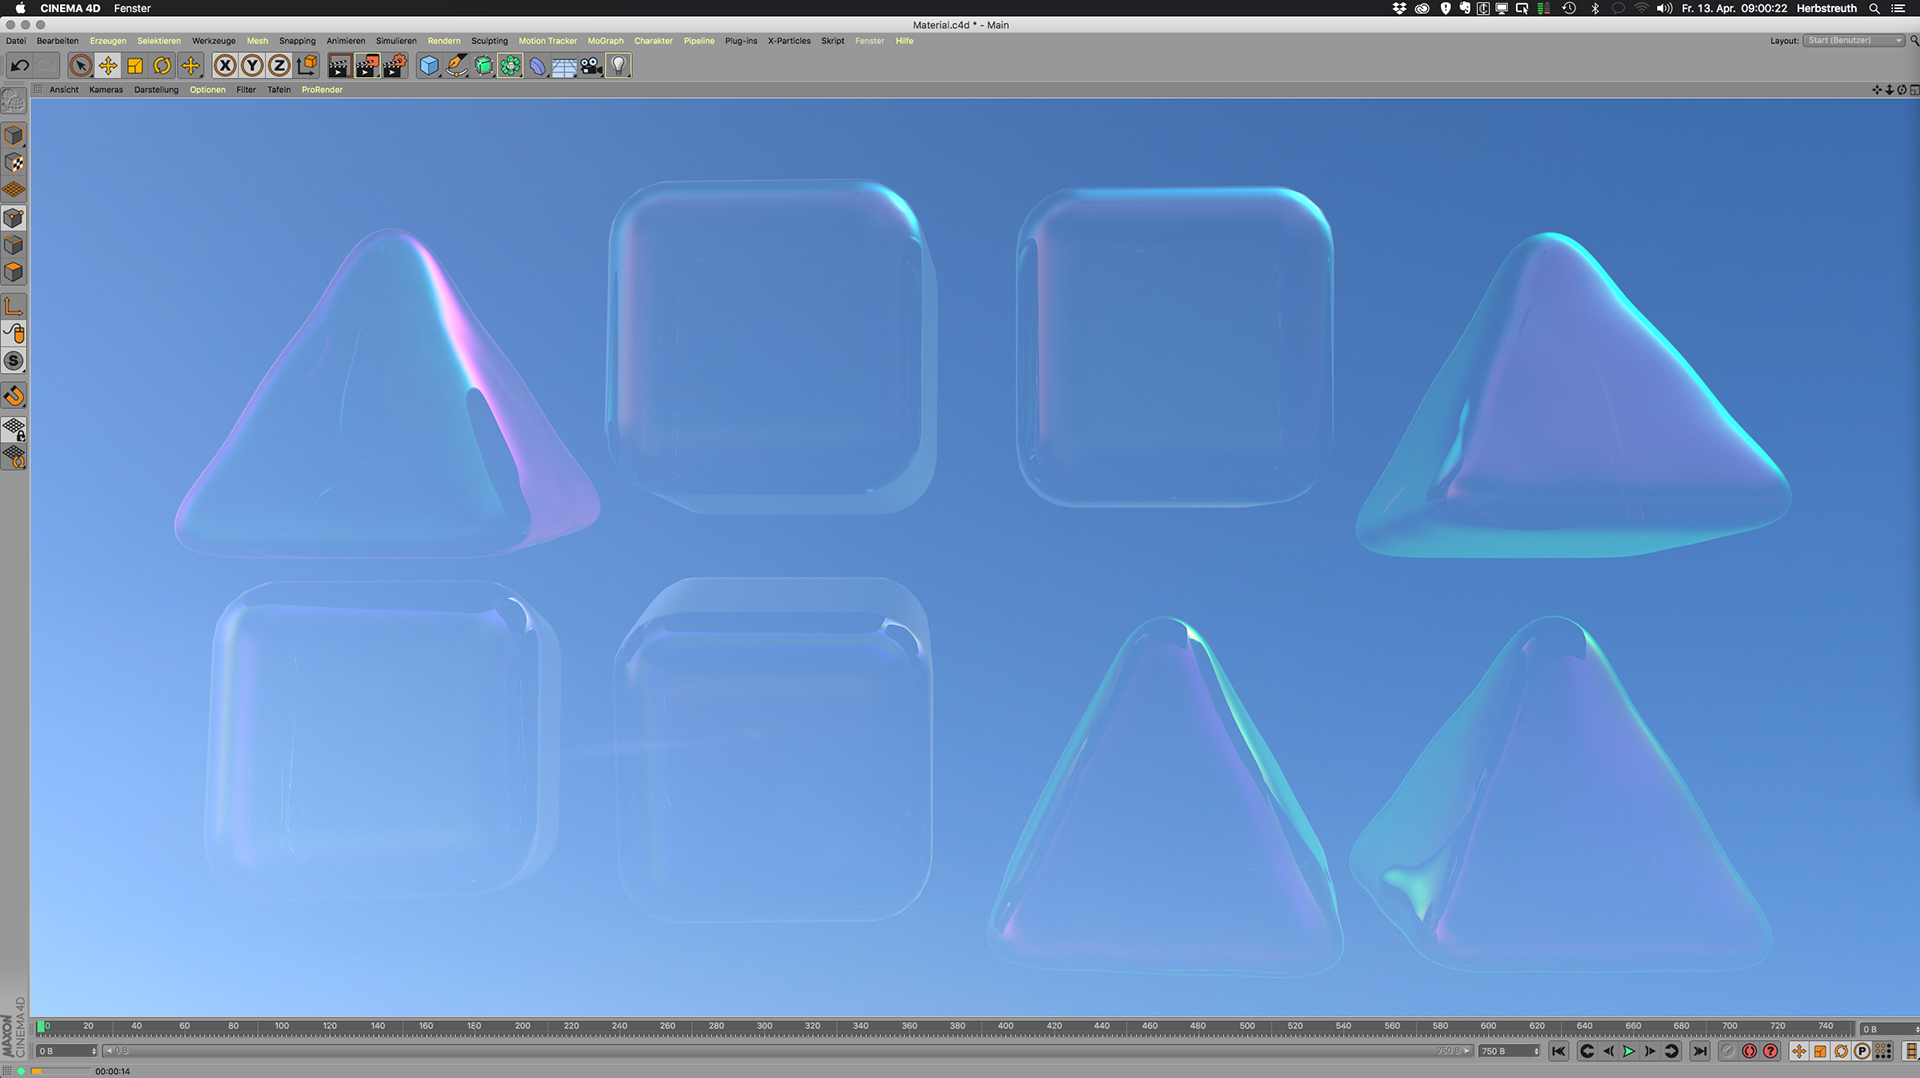Toggle Autokeying red record button
Viewport: 1920px width, 1078px height.
coord(1749,1051)
